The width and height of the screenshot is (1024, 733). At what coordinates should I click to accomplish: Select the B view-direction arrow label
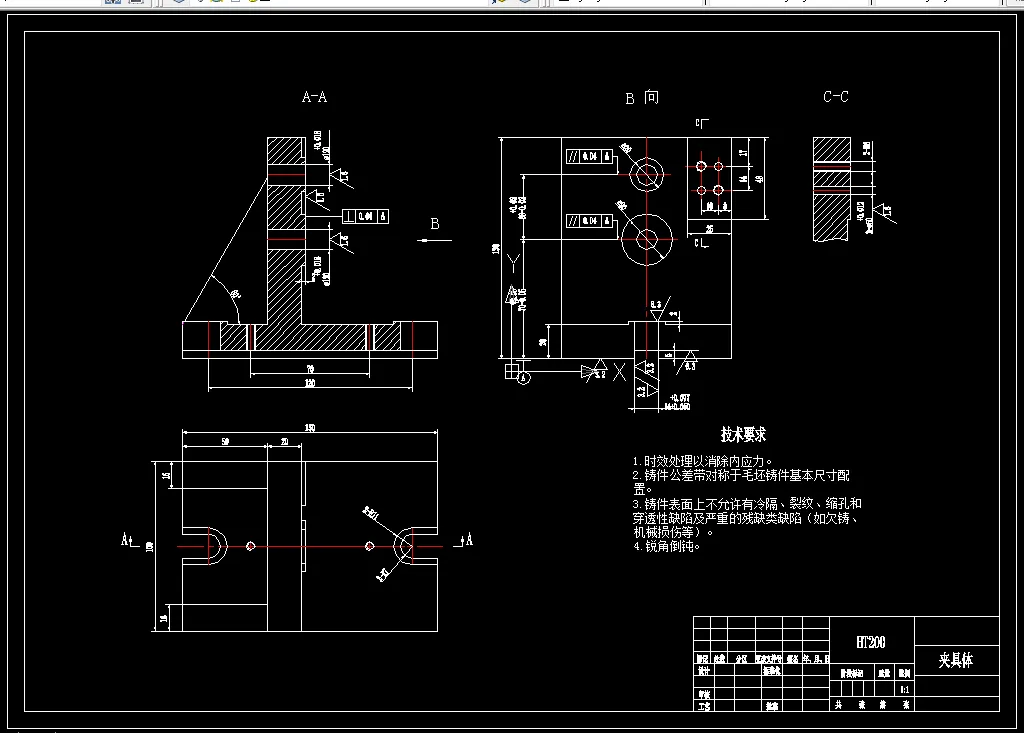click(435, 224)
